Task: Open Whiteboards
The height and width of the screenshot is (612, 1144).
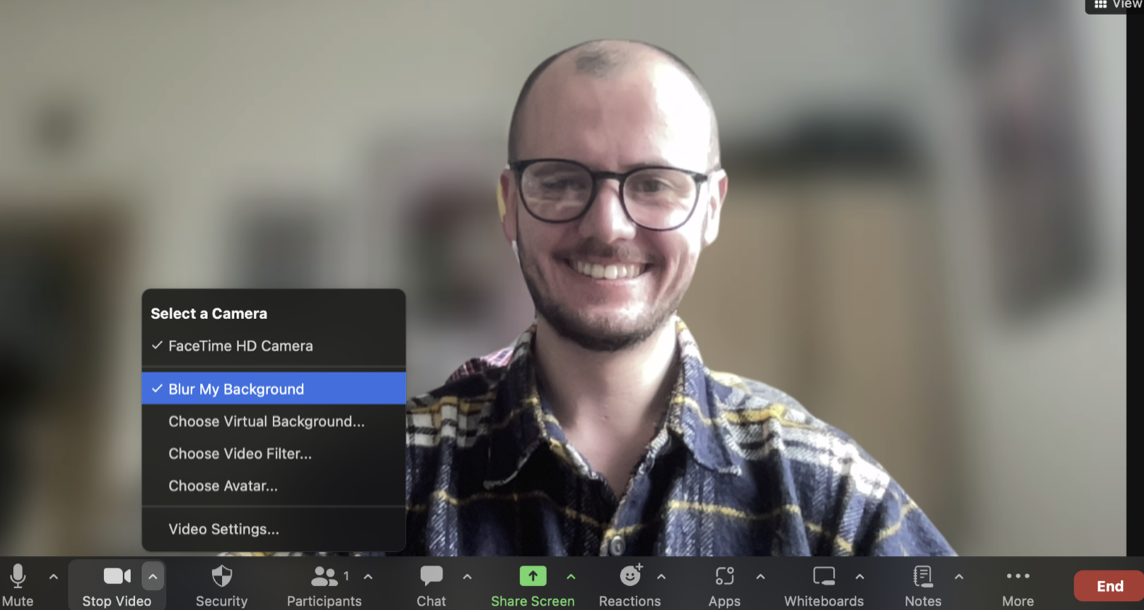Action: (x=823, y=577)
